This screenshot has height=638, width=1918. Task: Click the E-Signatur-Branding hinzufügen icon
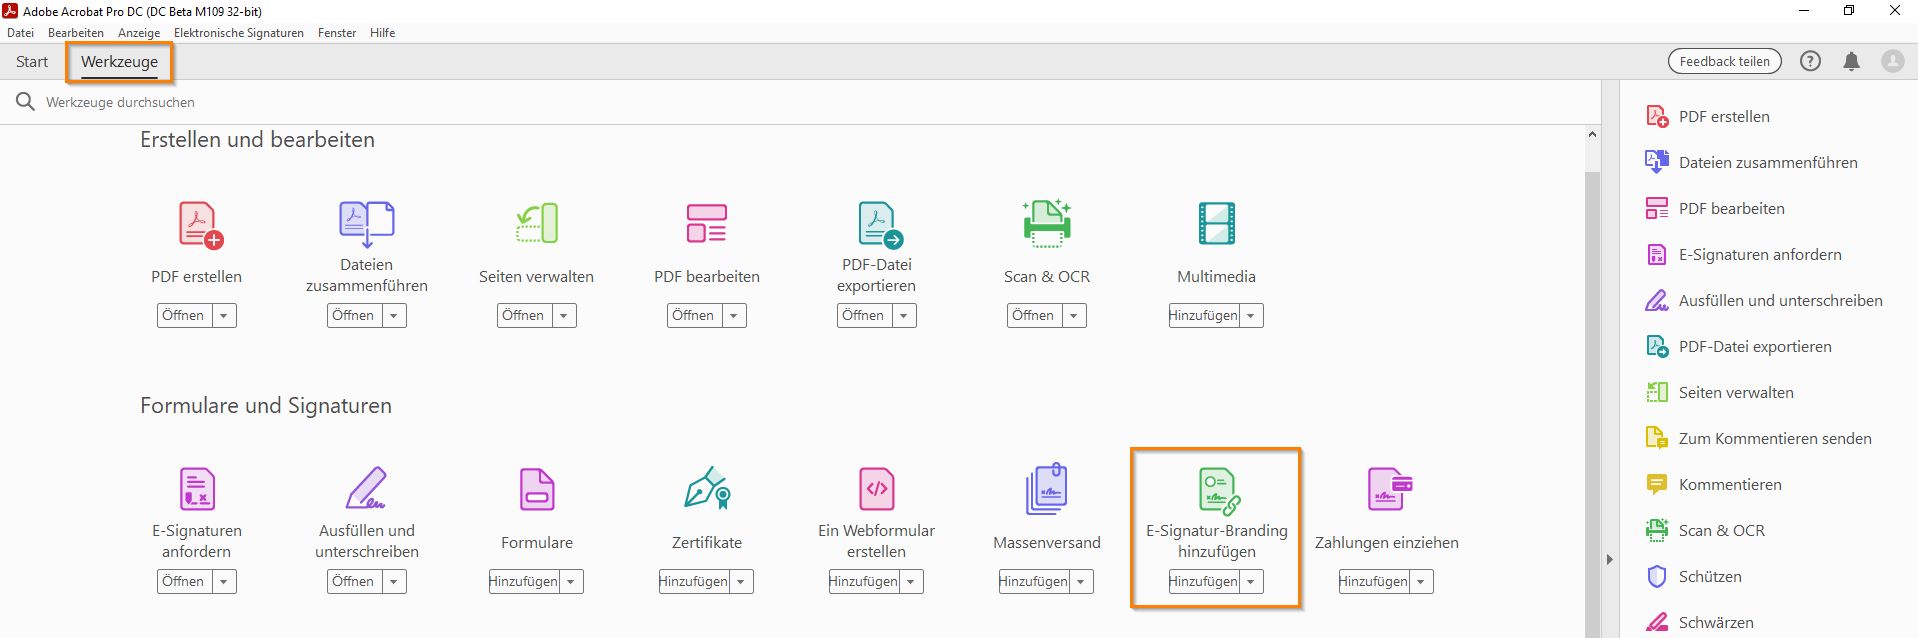click(1219, 491)
